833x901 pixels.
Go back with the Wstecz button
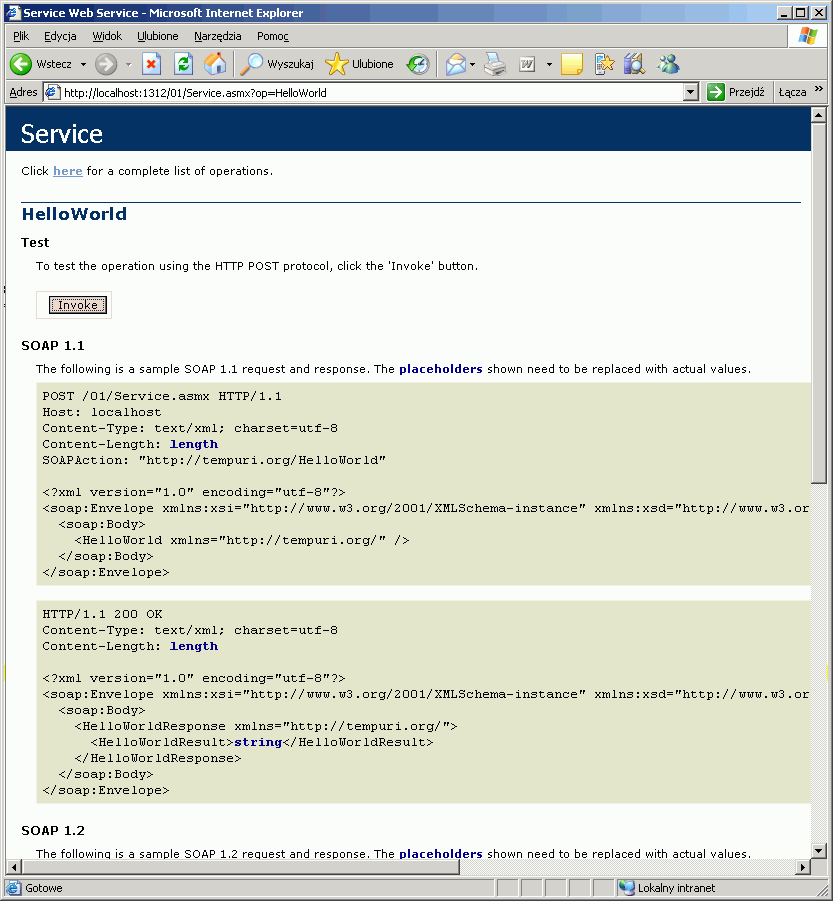point(41,64)
